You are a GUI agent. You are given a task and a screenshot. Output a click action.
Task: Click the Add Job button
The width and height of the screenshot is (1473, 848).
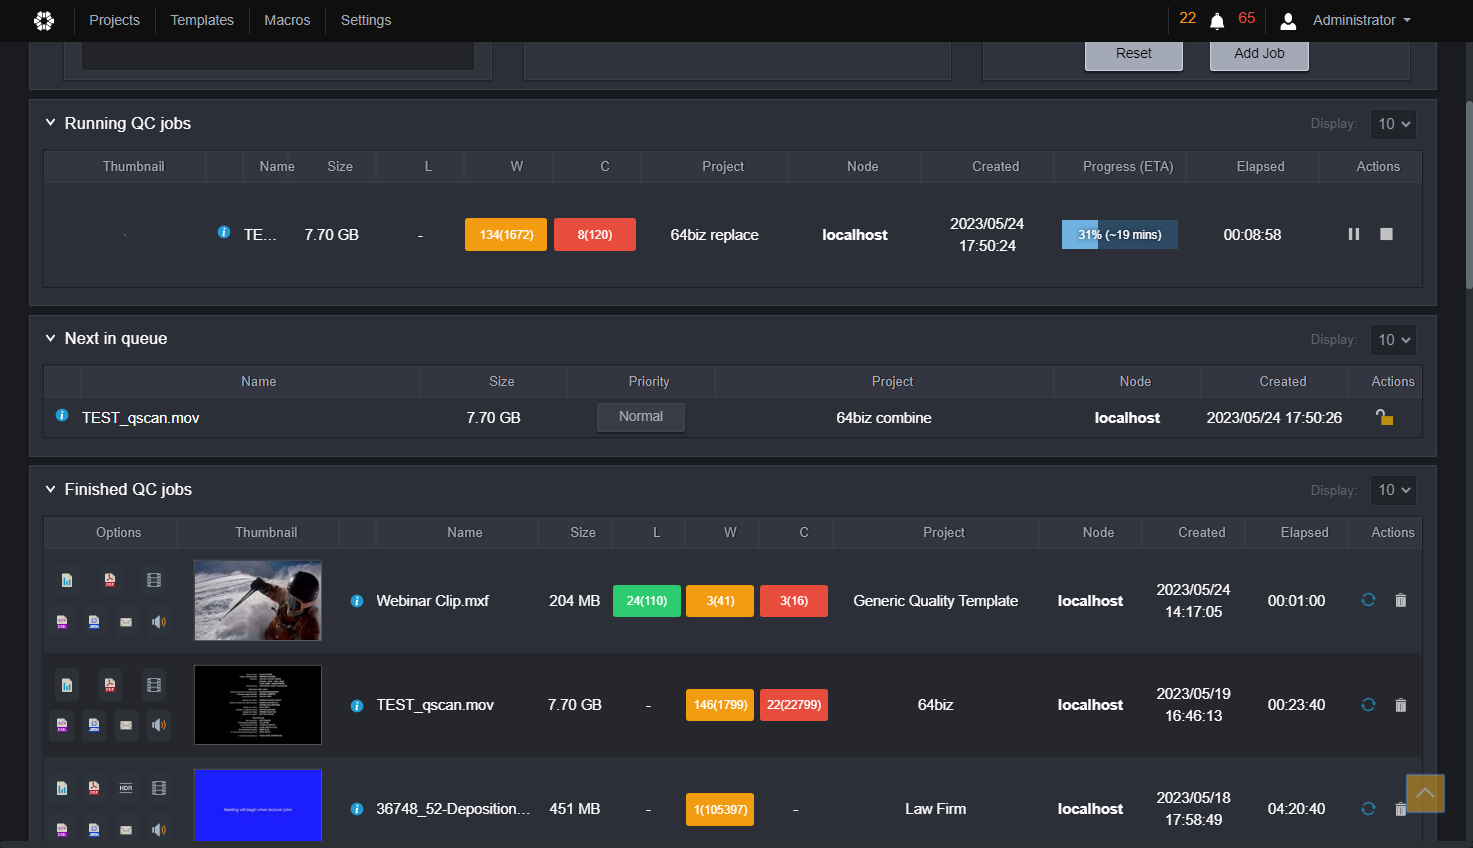pos(1259,54)
